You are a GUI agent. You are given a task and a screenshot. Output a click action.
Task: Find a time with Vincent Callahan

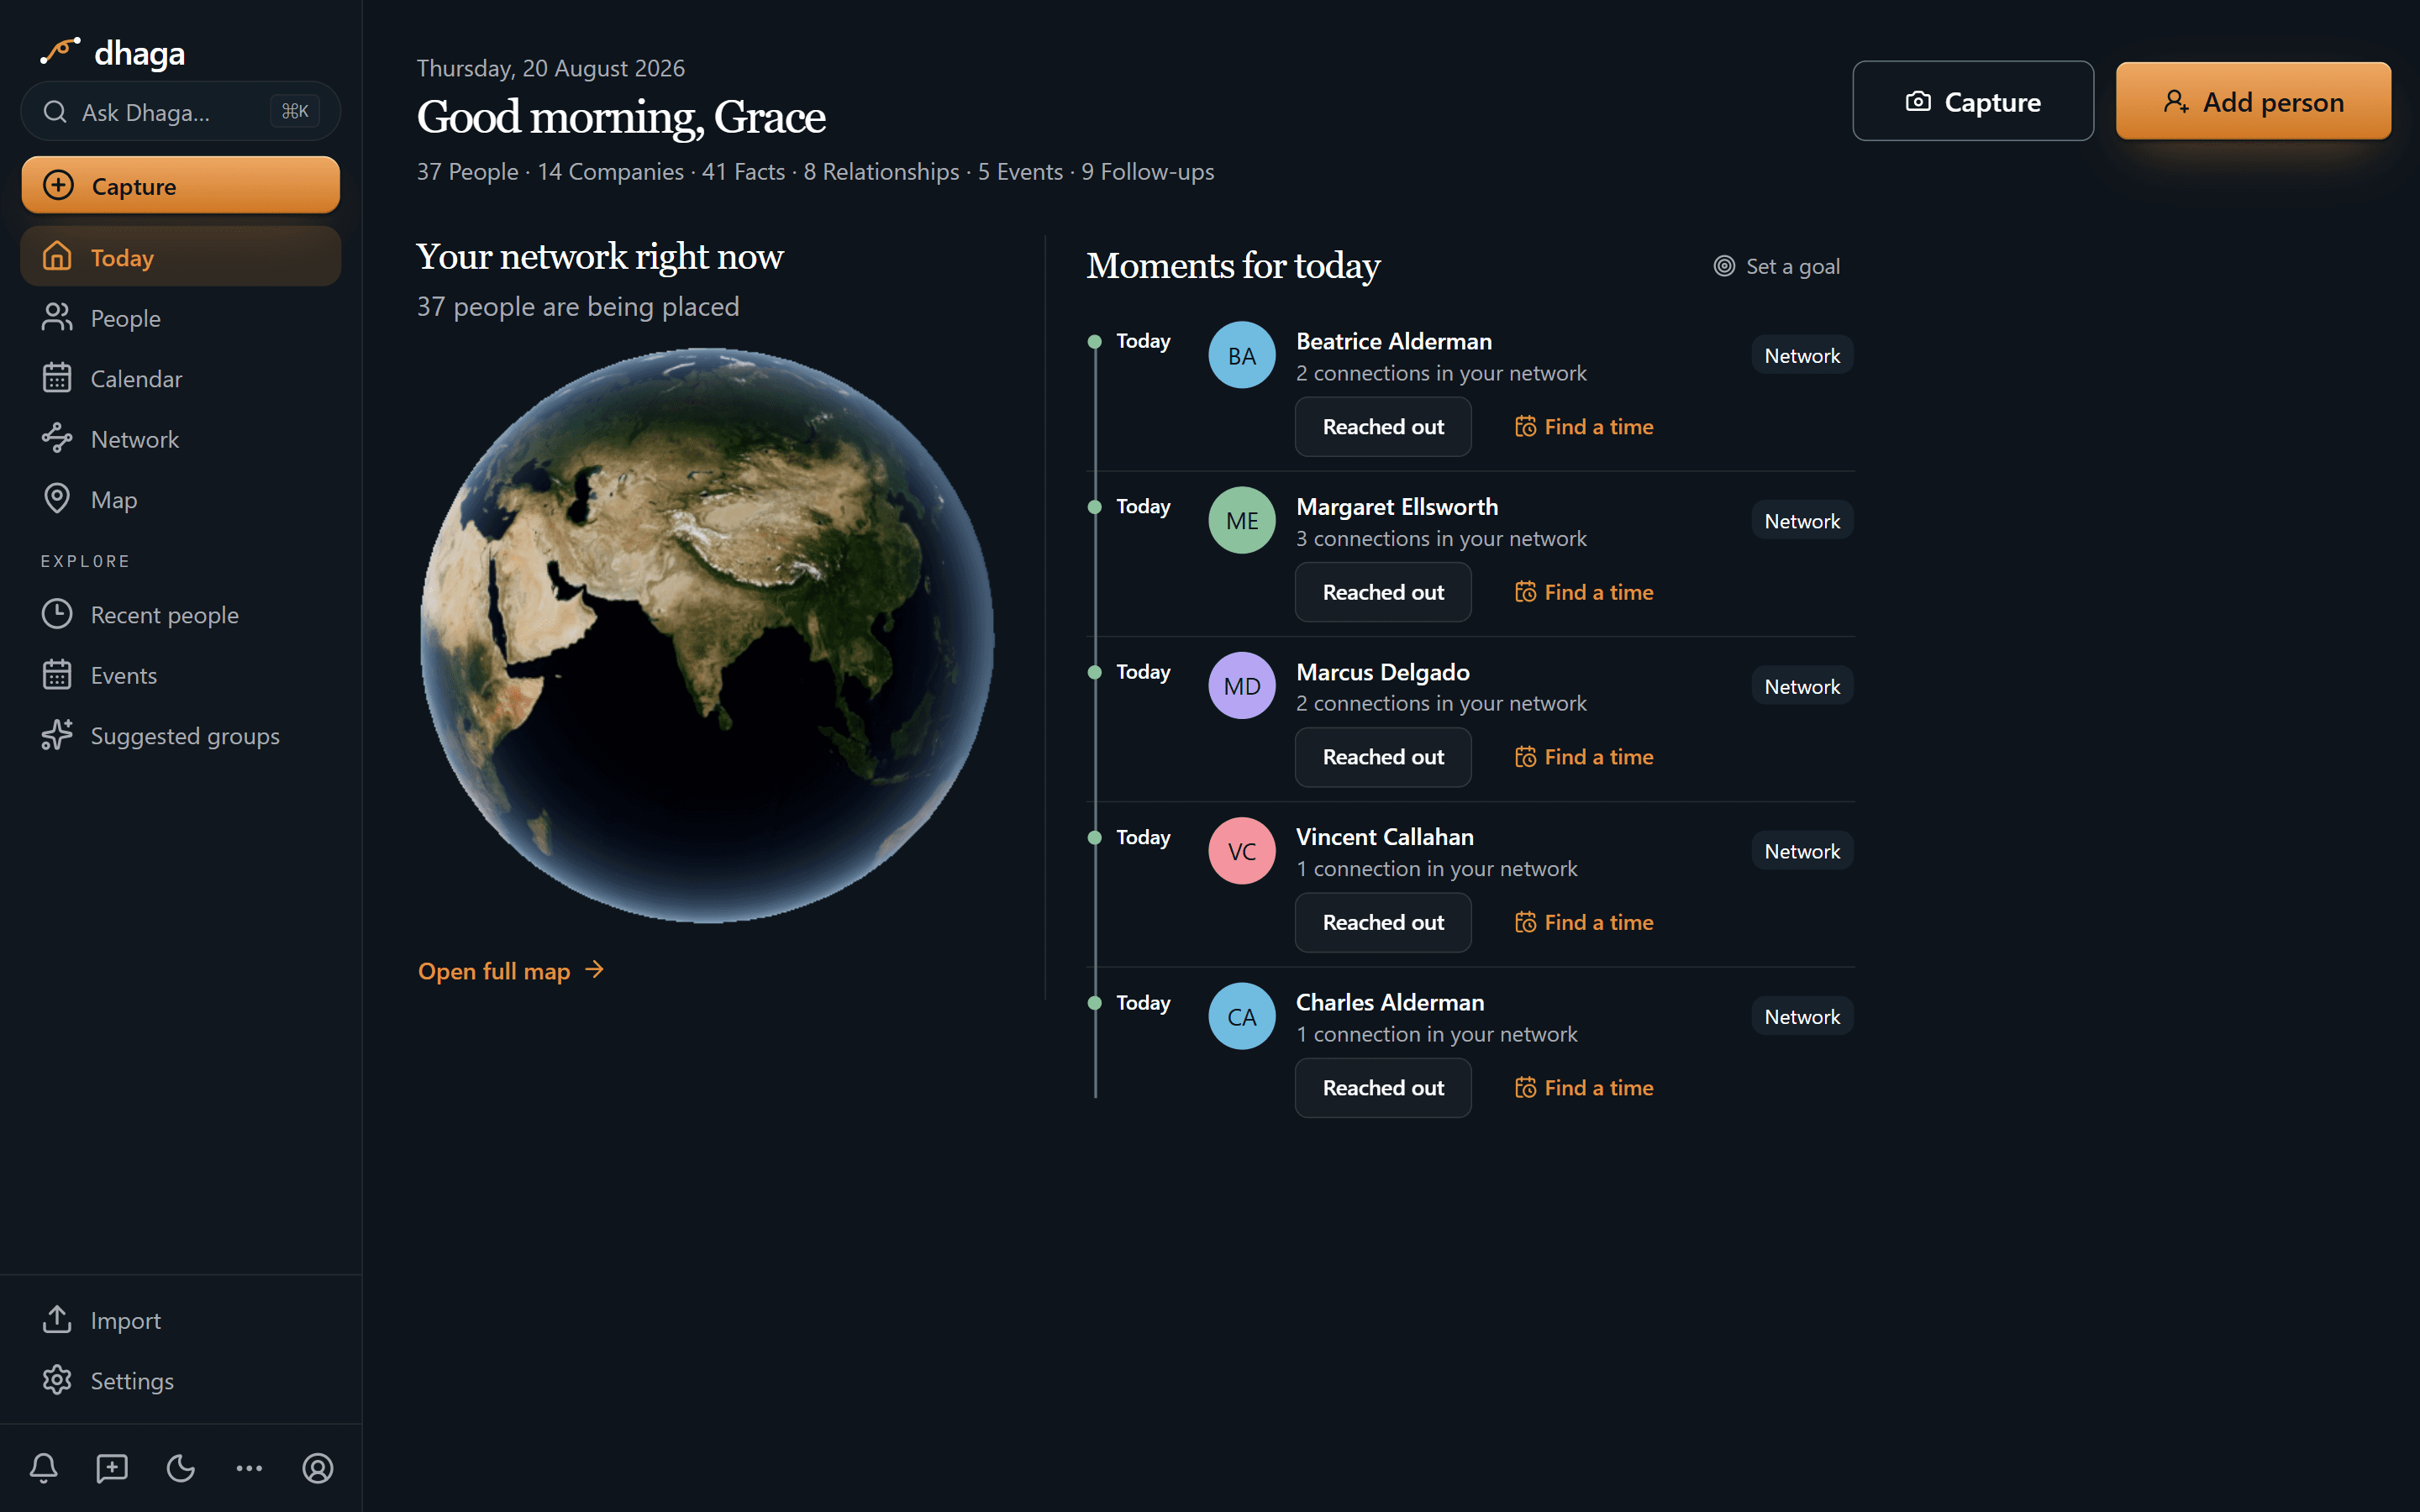[x=1584, y=922]
